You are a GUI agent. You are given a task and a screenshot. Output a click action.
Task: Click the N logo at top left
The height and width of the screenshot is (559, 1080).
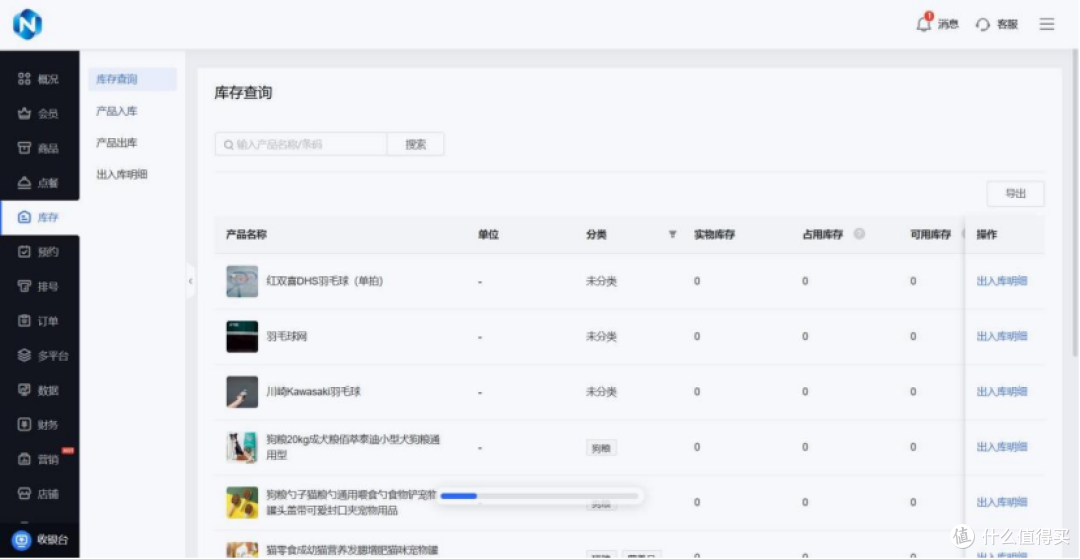[28, 24]
